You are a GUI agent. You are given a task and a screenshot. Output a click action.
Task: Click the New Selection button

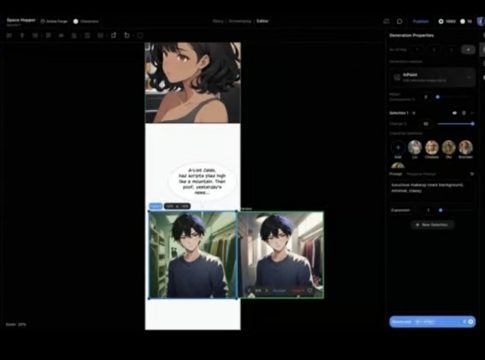coord(432,225)
